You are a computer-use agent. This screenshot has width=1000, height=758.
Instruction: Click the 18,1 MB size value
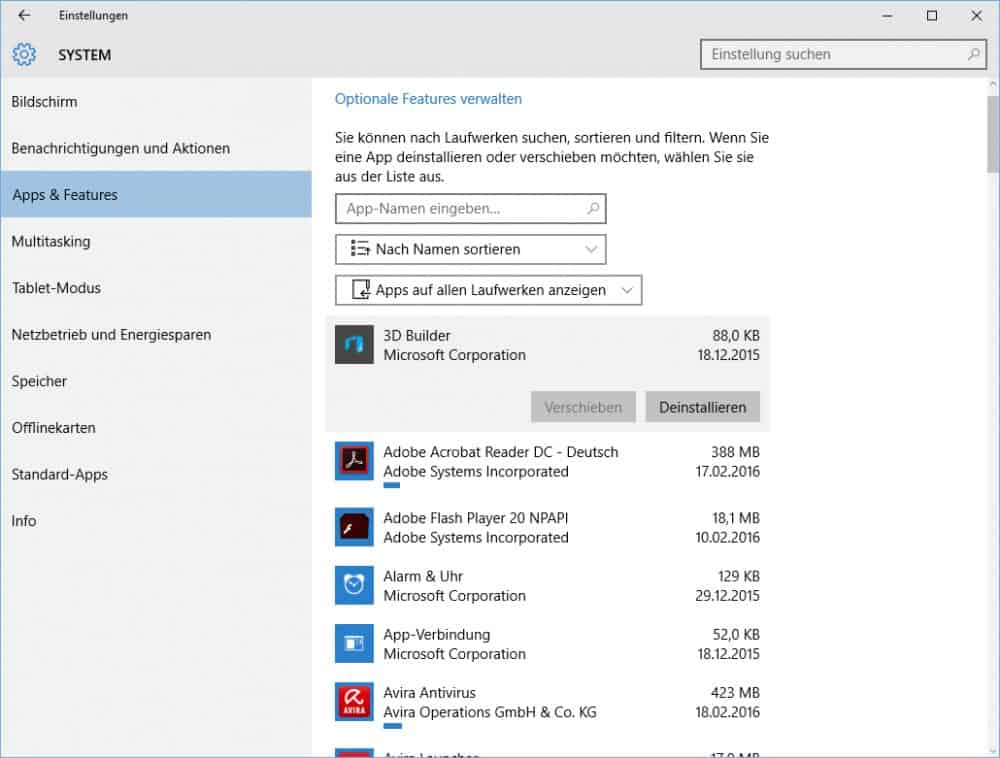[x=736, y=518]
